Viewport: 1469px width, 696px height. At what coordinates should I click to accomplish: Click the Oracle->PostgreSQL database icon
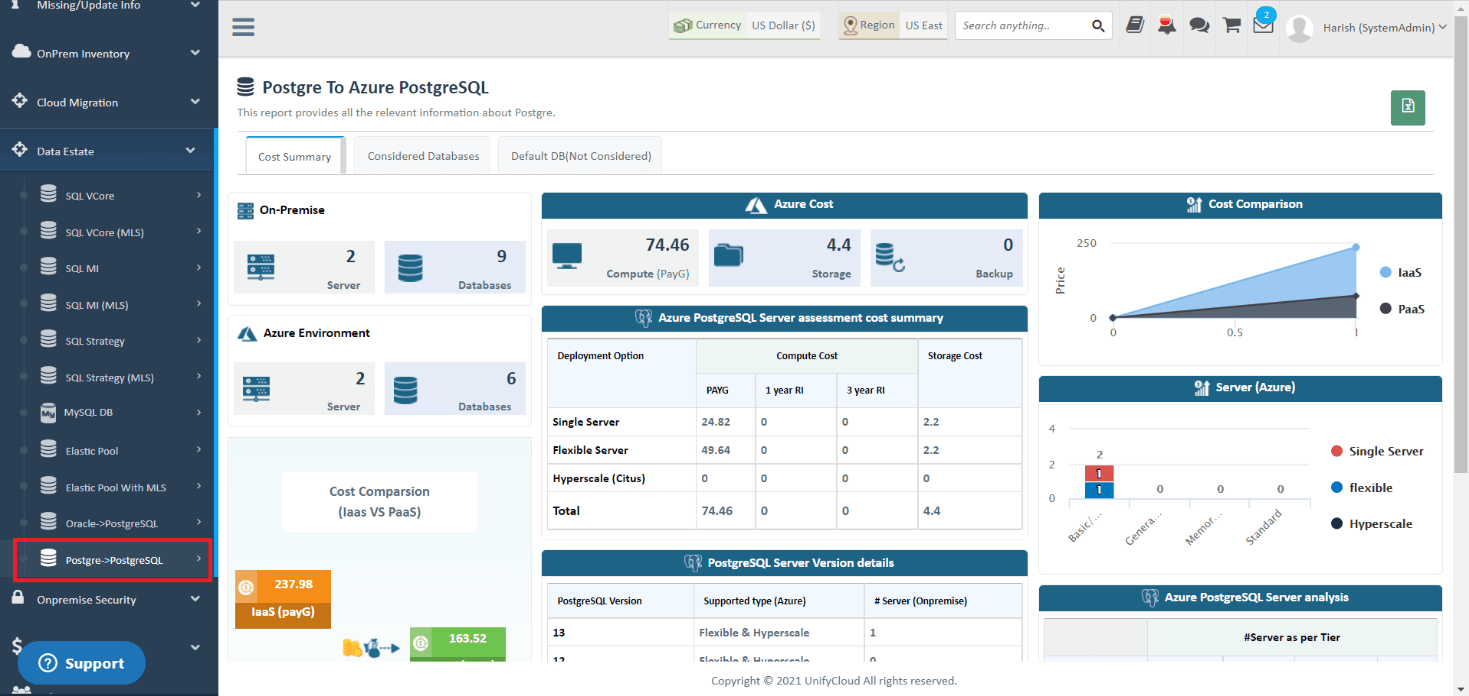(x=48, y=522)
